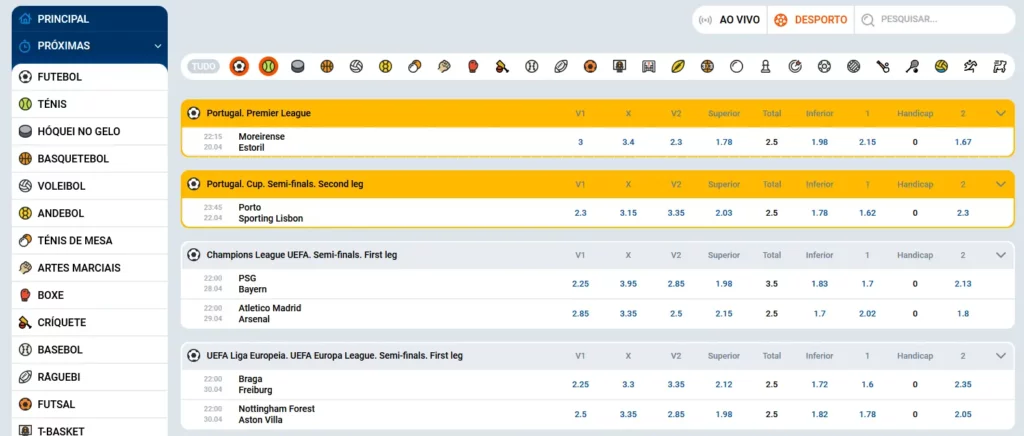Switch to the Desporto tab

pyautogui.click(x=810, y=20)
